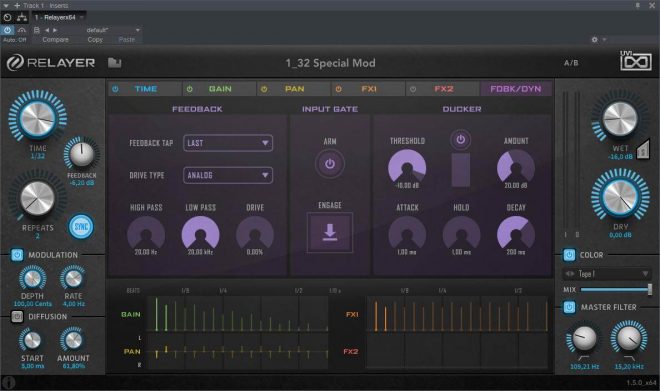The width and height of the screenshot is (660, 391).
Task: Toggle the Diffusion power switch
Action: click(x=17, y=317)
